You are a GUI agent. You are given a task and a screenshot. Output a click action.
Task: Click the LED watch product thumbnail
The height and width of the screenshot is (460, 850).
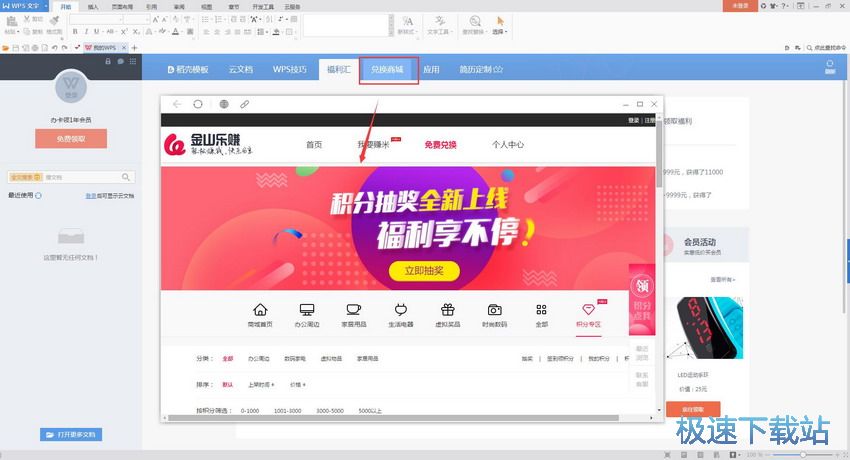click(707, 328)
